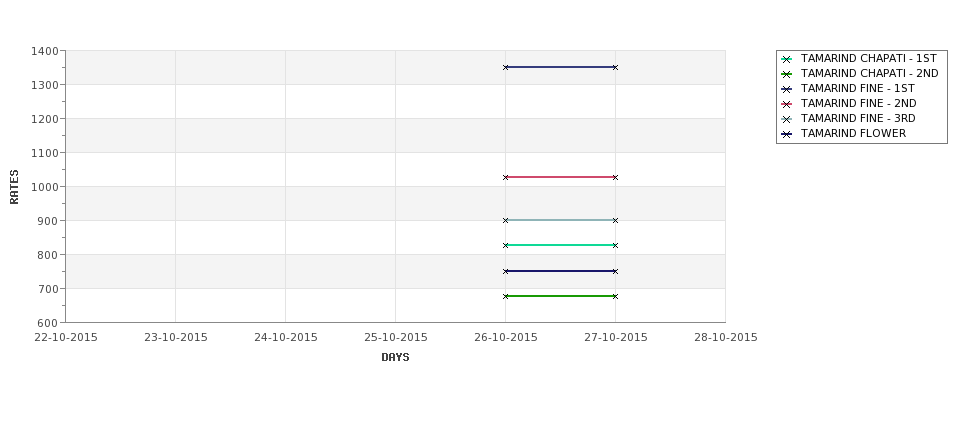
Task: Click the TAMARIND FINE - 1ST legend marker
Action: [787, 89]
